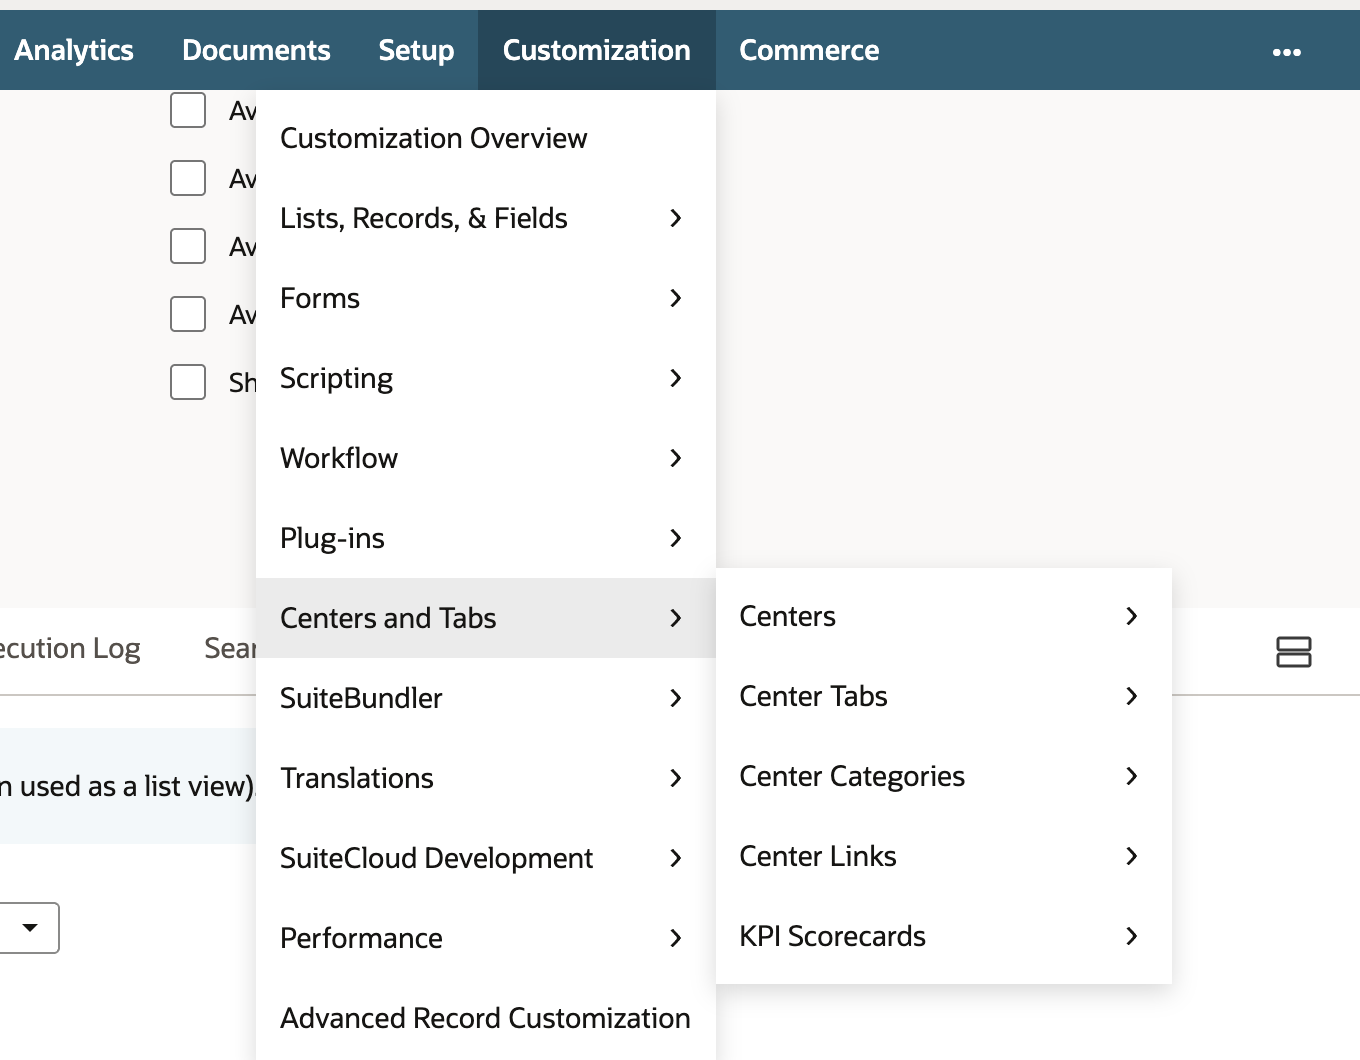Expand the Translations submenu chevron
1360x1060 pixels.
pos(676,778)
